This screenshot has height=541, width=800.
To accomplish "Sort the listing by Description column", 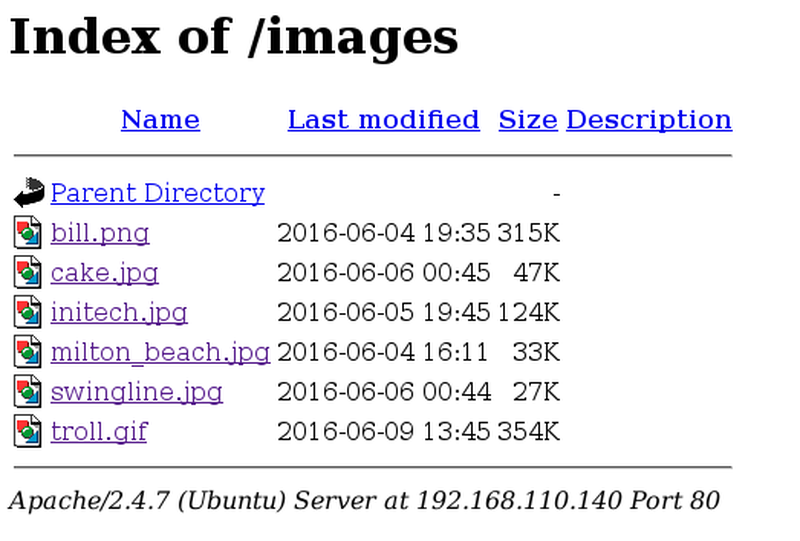I will [x=648, y=120].
